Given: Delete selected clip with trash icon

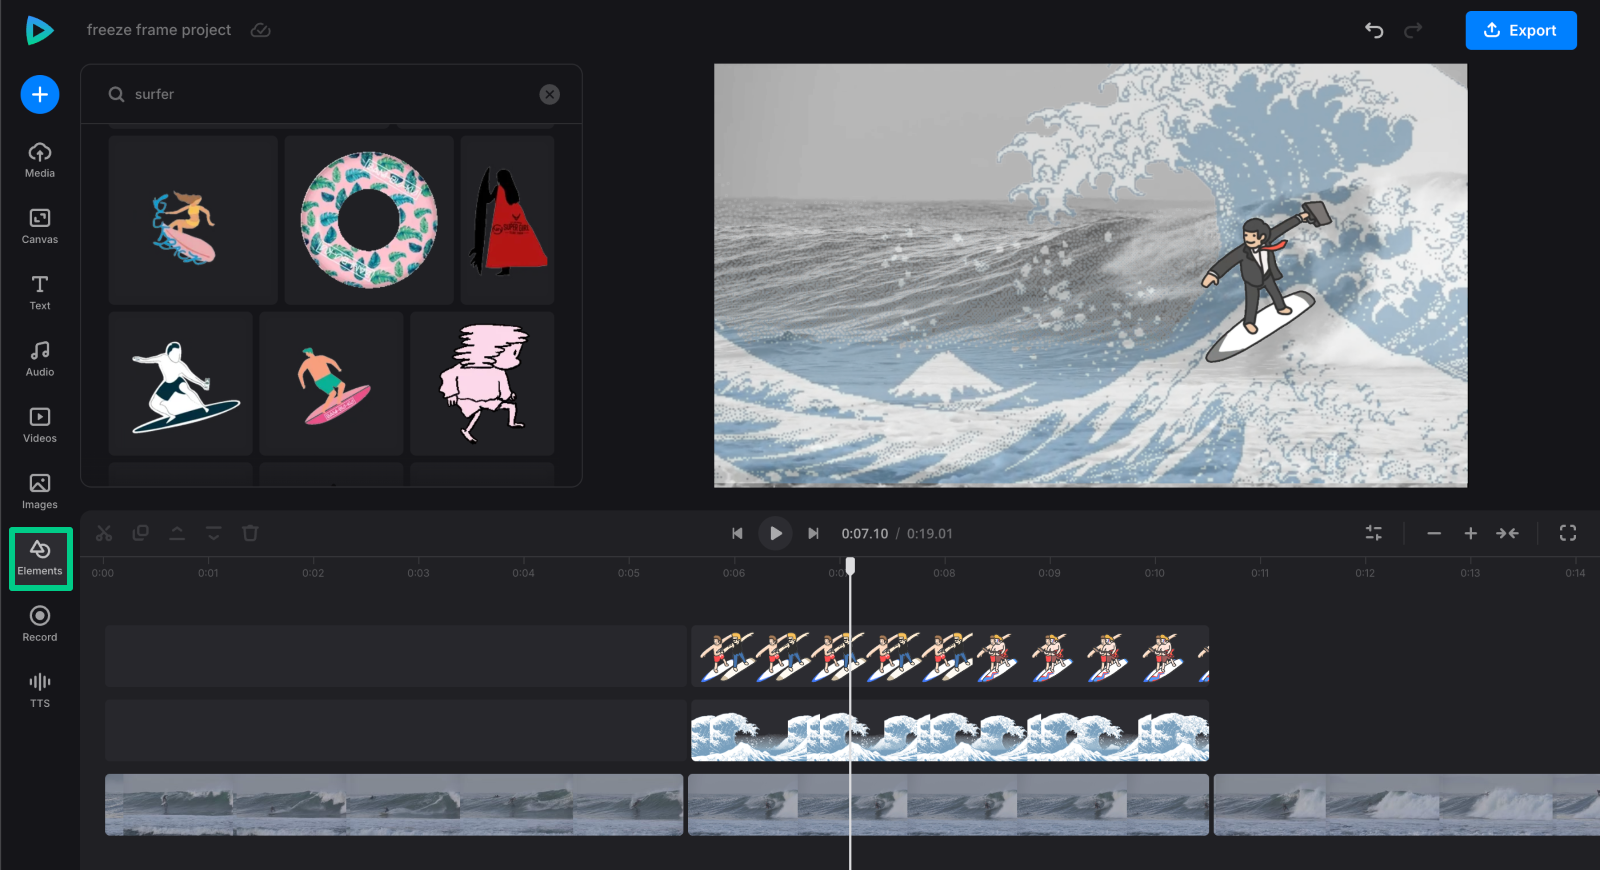Looking at the screenshot, I should (x=250, y=533).
